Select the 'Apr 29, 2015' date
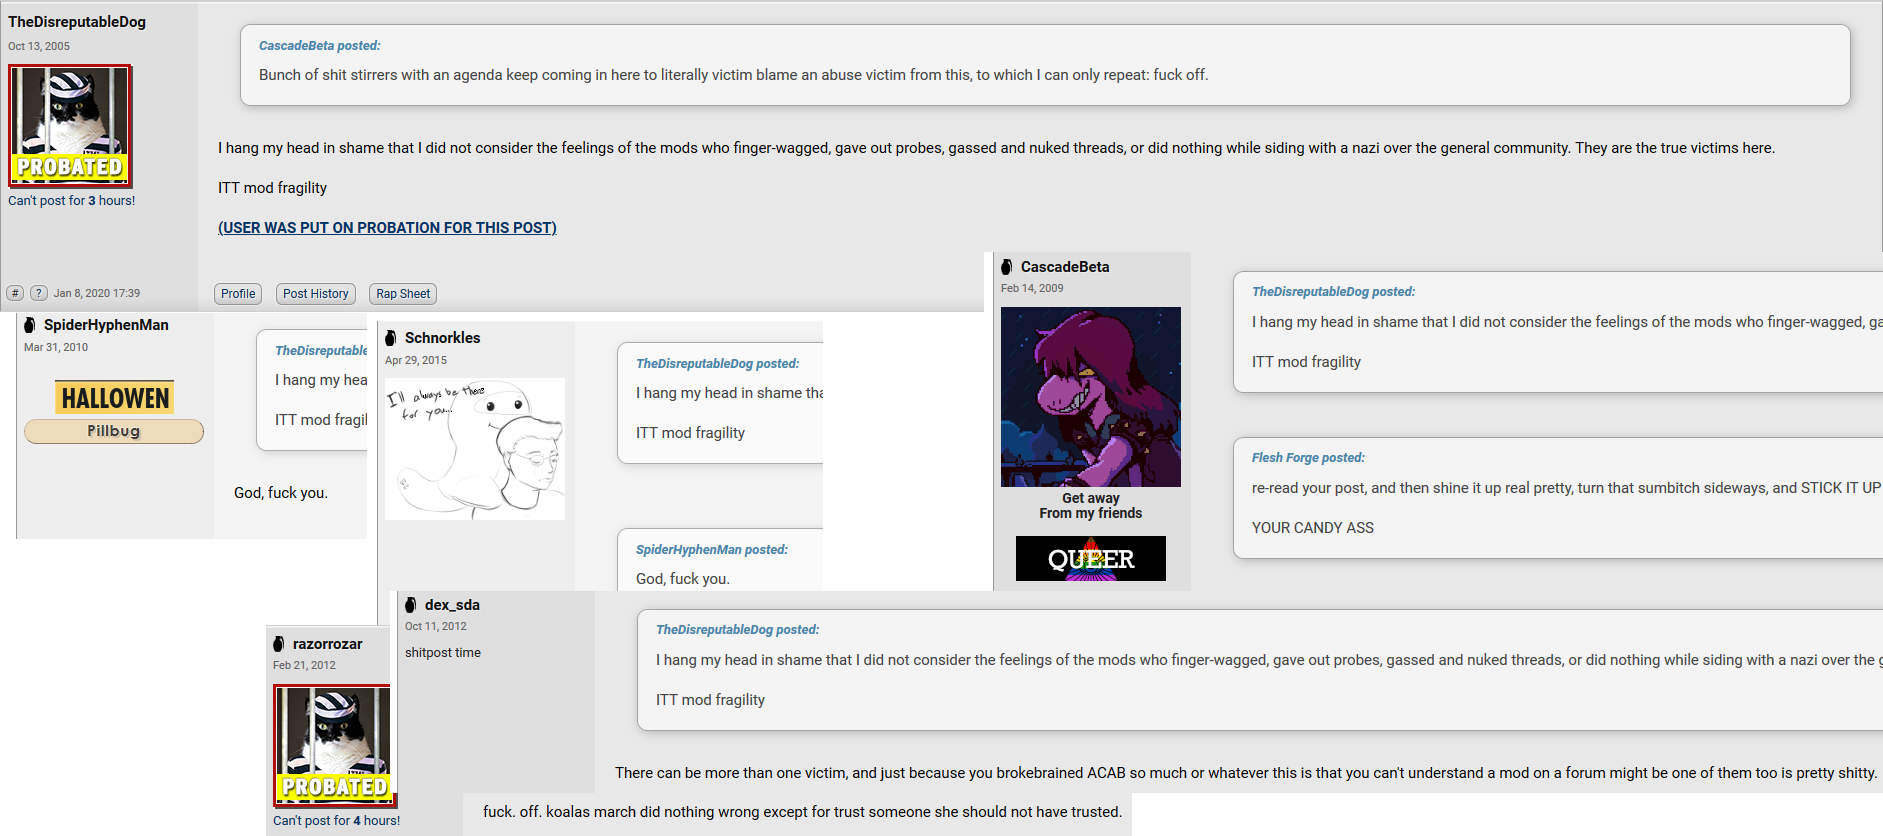Viewport: 1883px width, 836px height. (x=416, y=360)
